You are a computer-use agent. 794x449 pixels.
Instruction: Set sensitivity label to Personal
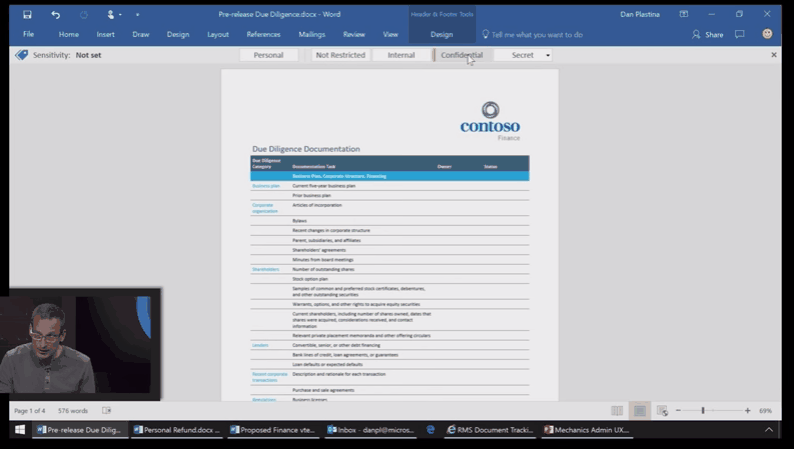[x=268, y=55]
